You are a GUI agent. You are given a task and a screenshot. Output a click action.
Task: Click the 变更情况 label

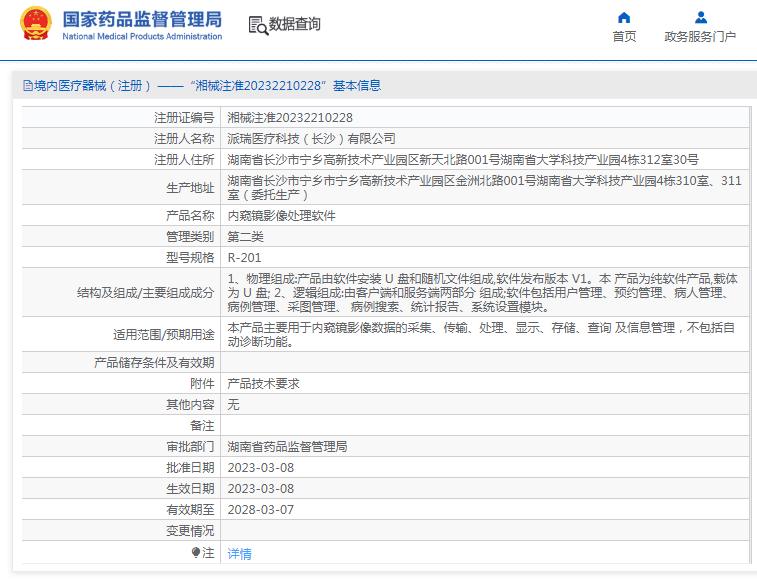[x=190, y=531]
